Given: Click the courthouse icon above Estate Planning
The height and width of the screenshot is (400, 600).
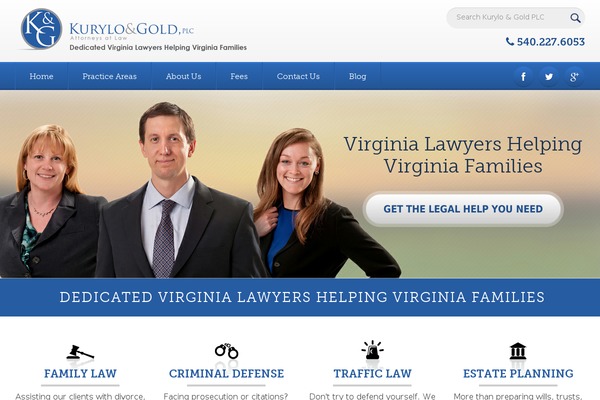Looking at the screenshot, I should coord(518,351).
